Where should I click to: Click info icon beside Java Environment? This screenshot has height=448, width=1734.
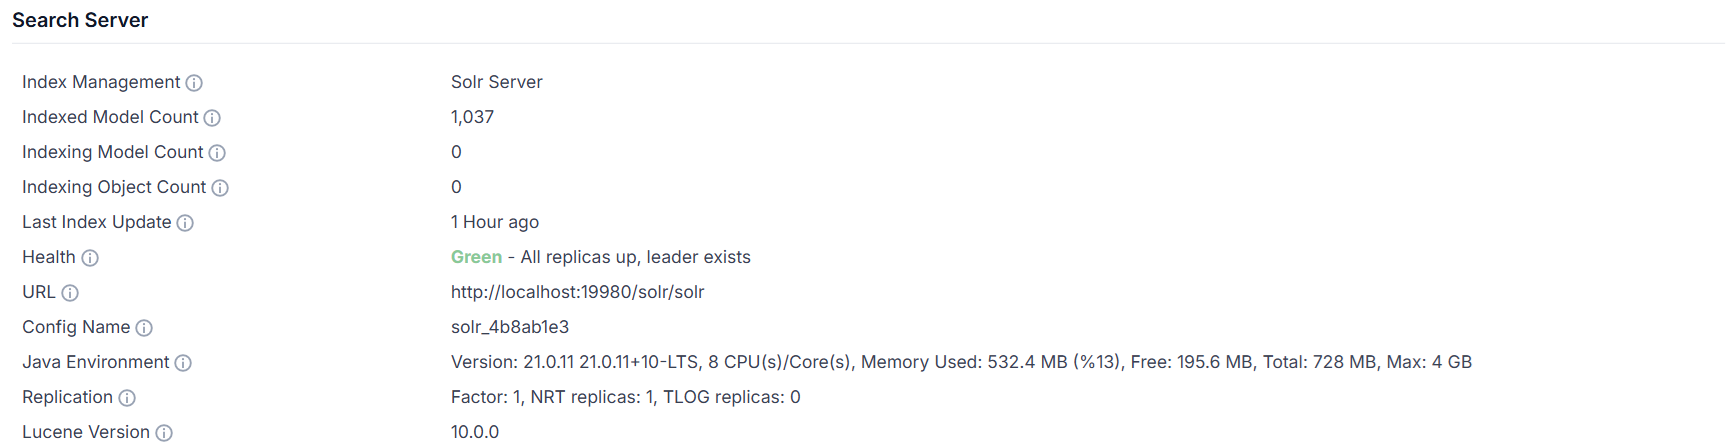coord(183,363)
